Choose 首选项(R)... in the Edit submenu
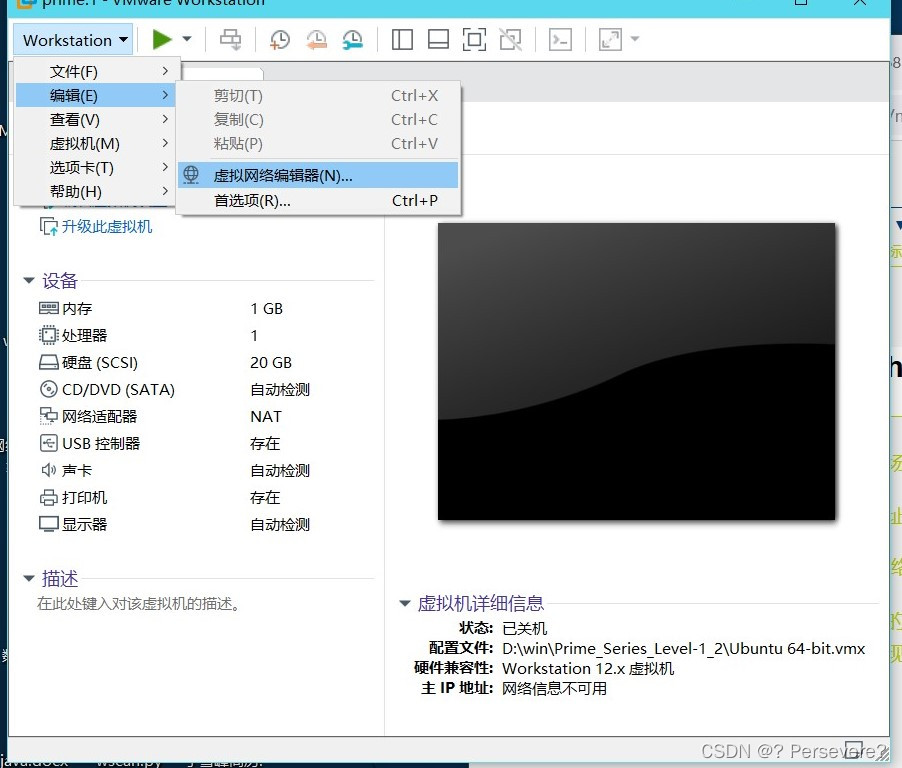Screen dimensions: 902x768 [318, 200]
